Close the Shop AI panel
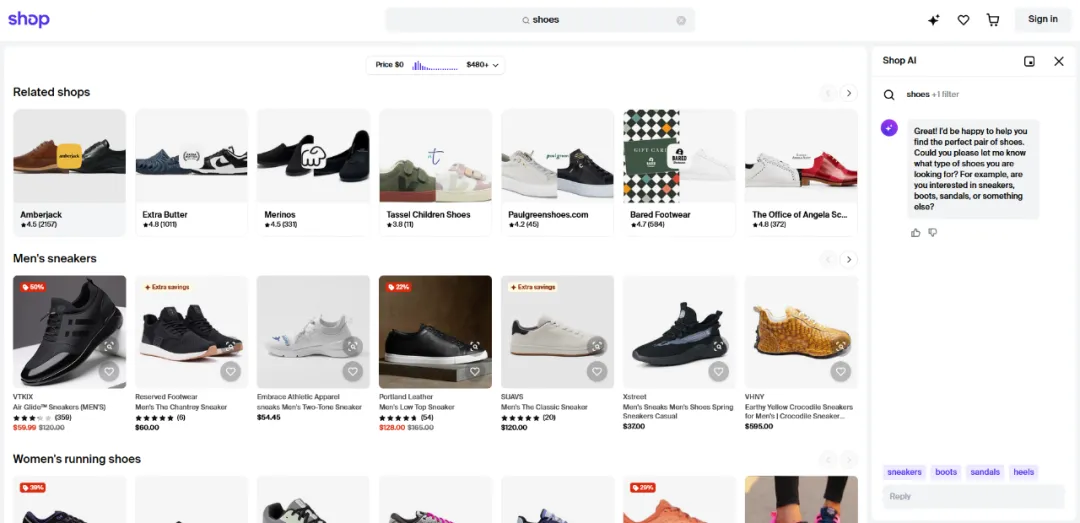Viewport: 1080px width, 523px height. coord(1059,61)
